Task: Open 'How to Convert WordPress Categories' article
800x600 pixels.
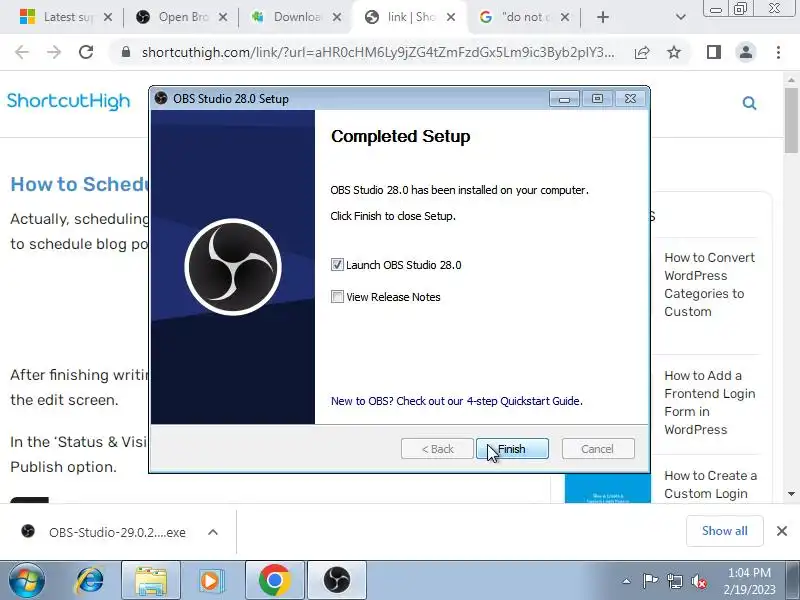Action: 709,285
